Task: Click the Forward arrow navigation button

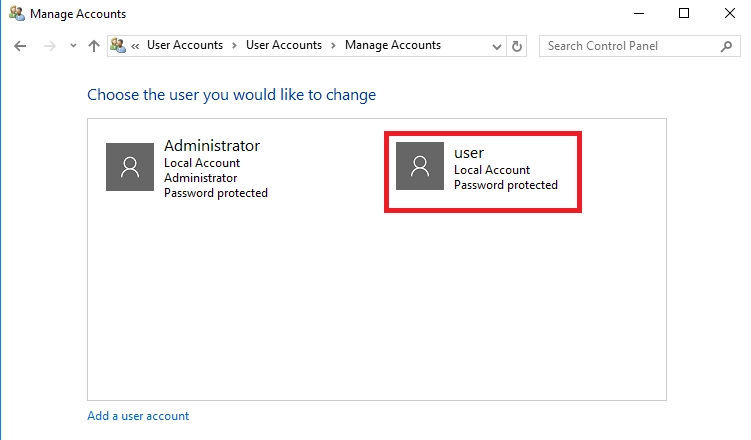Action: [50, 46]
